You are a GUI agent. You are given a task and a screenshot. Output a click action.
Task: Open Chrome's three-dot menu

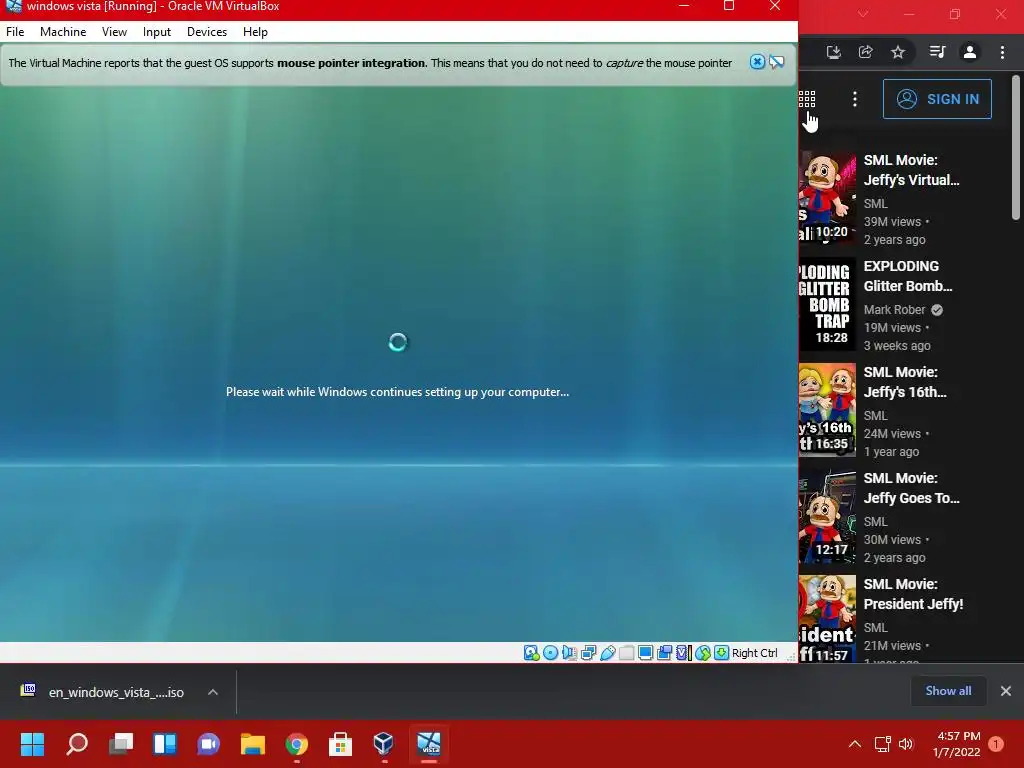[x=1002, y=52]
